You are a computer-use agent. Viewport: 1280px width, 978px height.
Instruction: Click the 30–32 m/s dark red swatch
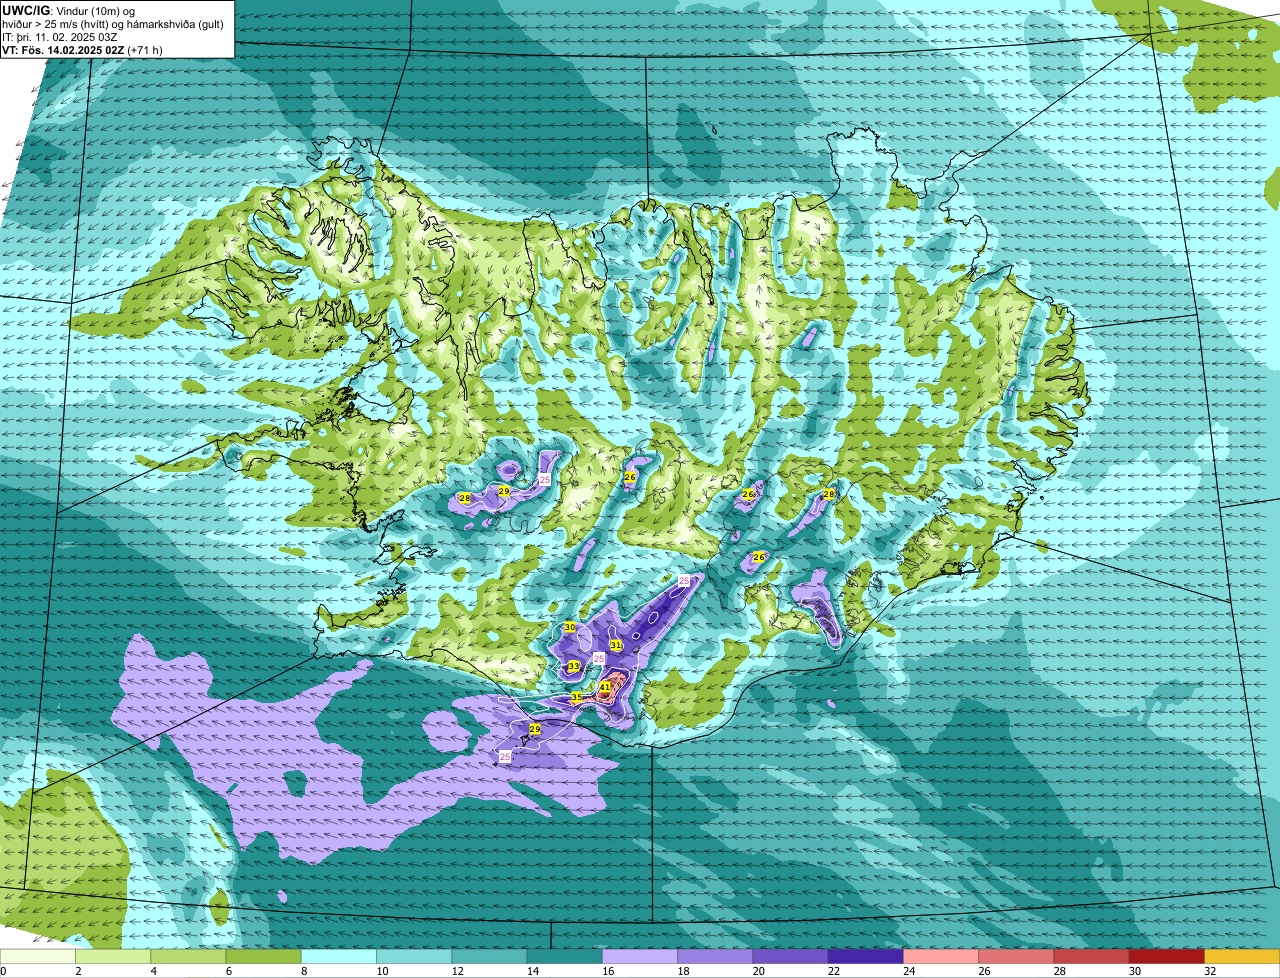point(1166,957)
